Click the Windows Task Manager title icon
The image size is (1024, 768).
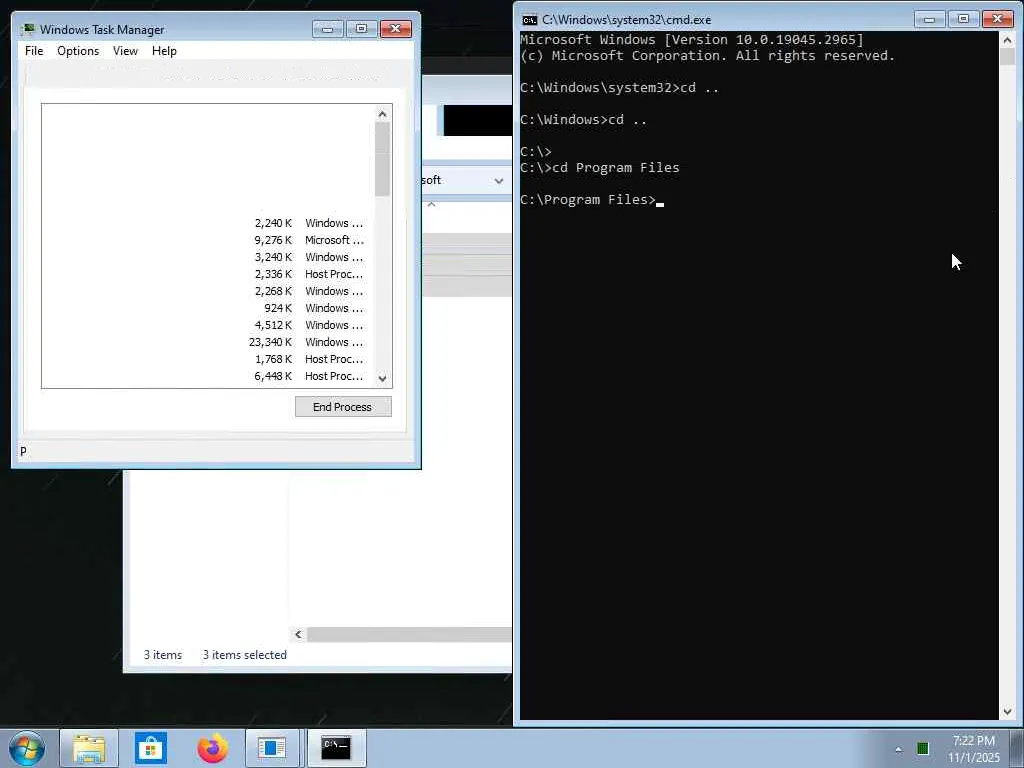pos(27,29)
